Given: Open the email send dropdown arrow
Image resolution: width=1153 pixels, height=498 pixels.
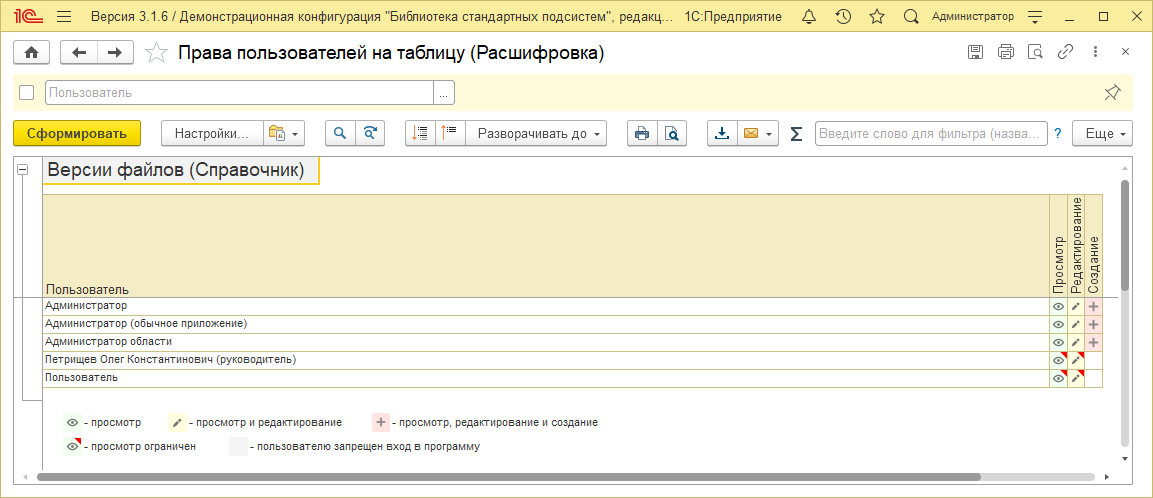Looking at the screenshot, I should point(769,134).
